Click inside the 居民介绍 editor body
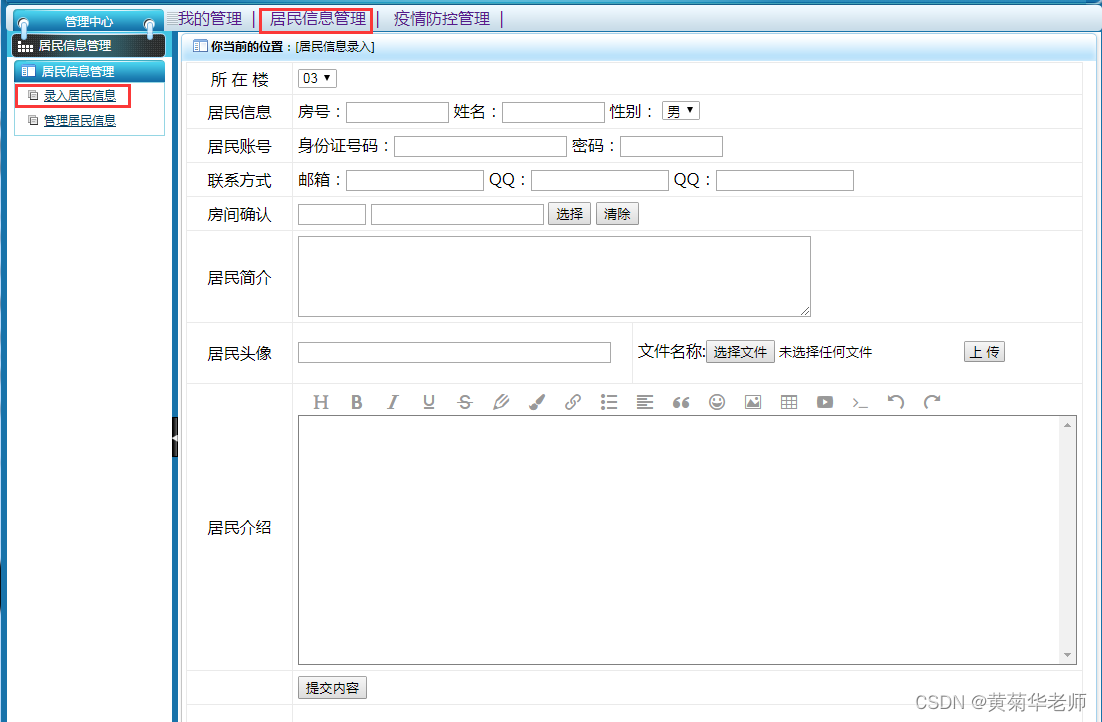Image resolution: width=1102 pixels, height=722 pixels. (680, 540)
